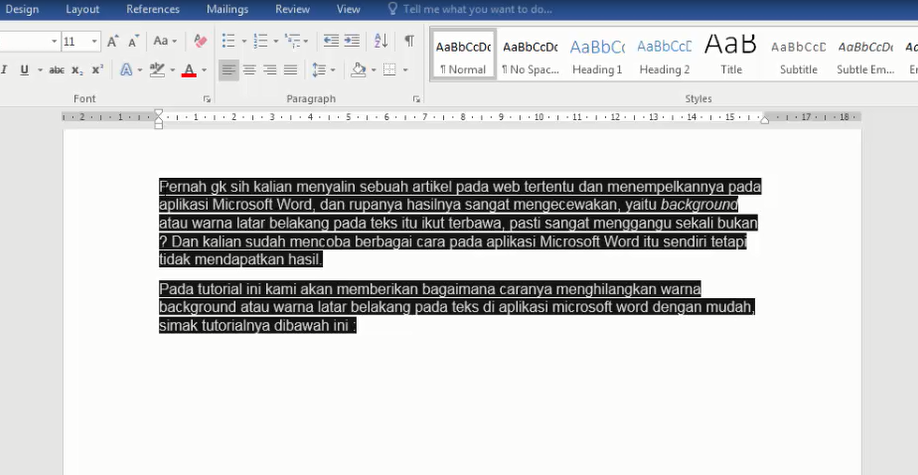Click text "simak tutorialnya dibawah ini"
This screenshot has height=475, width=918.
[254, 326]
